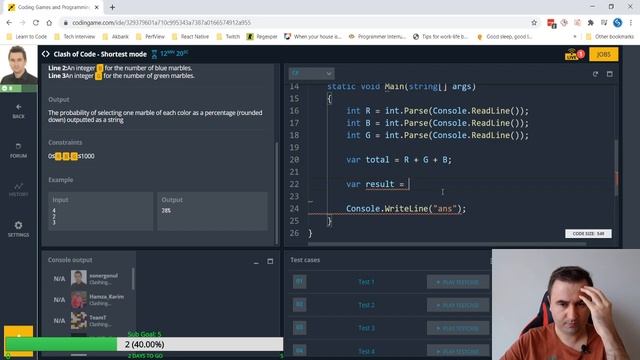Click the editor vertical scrollbar
This screenshot has height=360, width=640.
tap(616, 167)
